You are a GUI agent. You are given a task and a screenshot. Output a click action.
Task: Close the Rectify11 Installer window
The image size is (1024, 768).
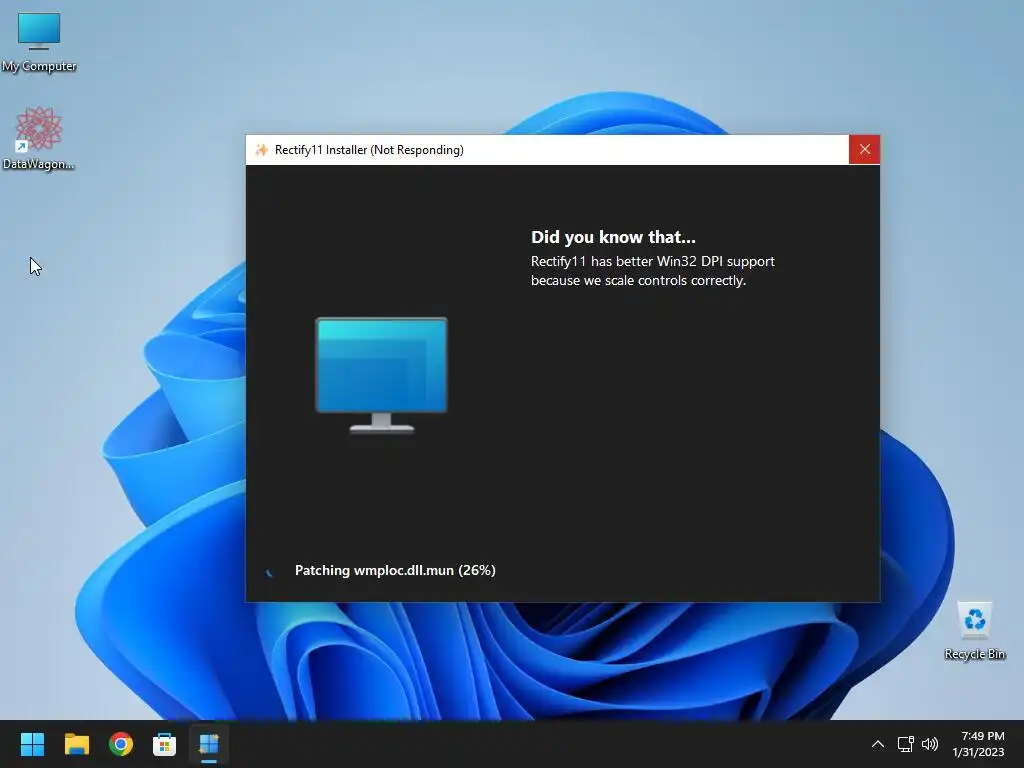[x=865, y=150]
